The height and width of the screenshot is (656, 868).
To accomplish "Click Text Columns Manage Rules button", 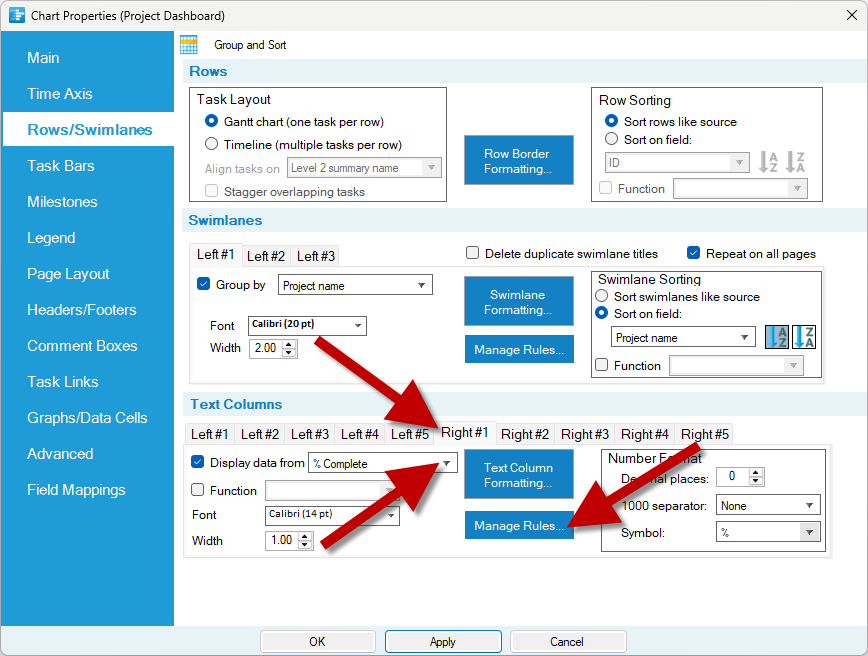I will click(519, 525).
